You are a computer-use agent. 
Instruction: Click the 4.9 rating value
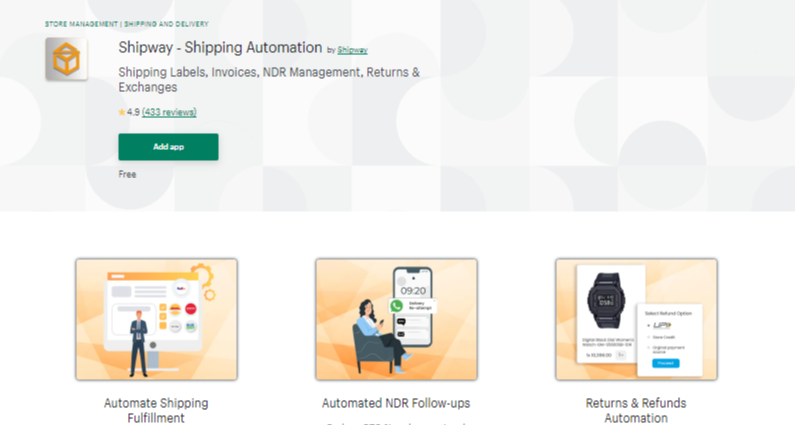click(133, 112)
